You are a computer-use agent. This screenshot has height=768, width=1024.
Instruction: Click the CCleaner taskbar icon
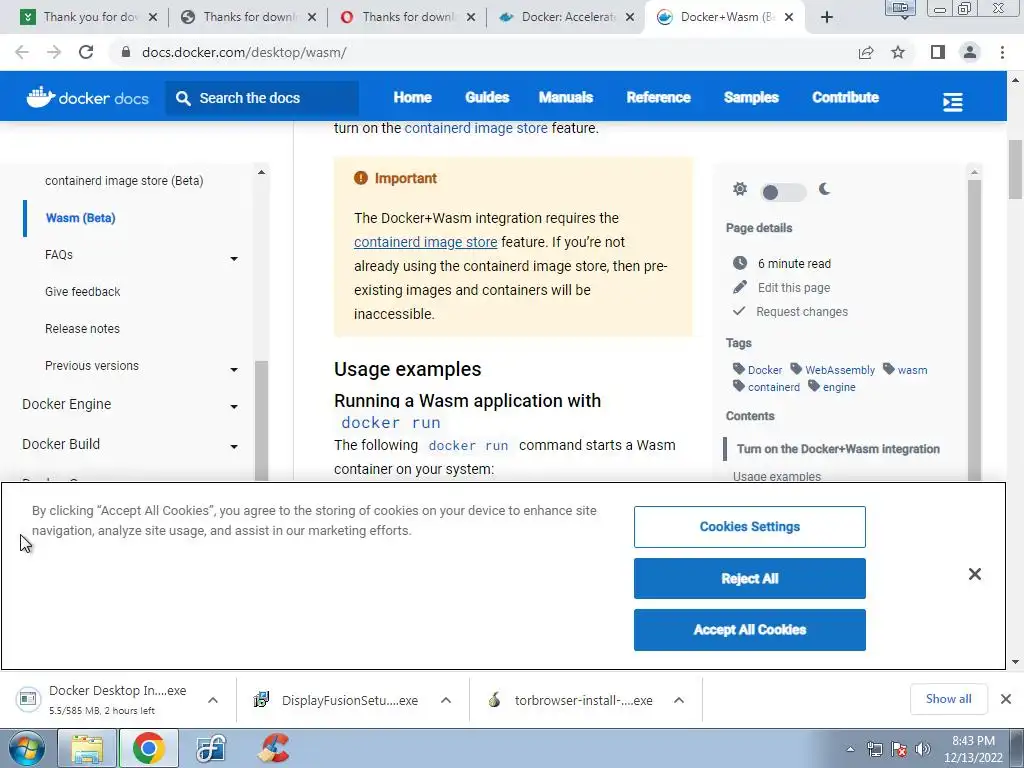tap(273, 748)
